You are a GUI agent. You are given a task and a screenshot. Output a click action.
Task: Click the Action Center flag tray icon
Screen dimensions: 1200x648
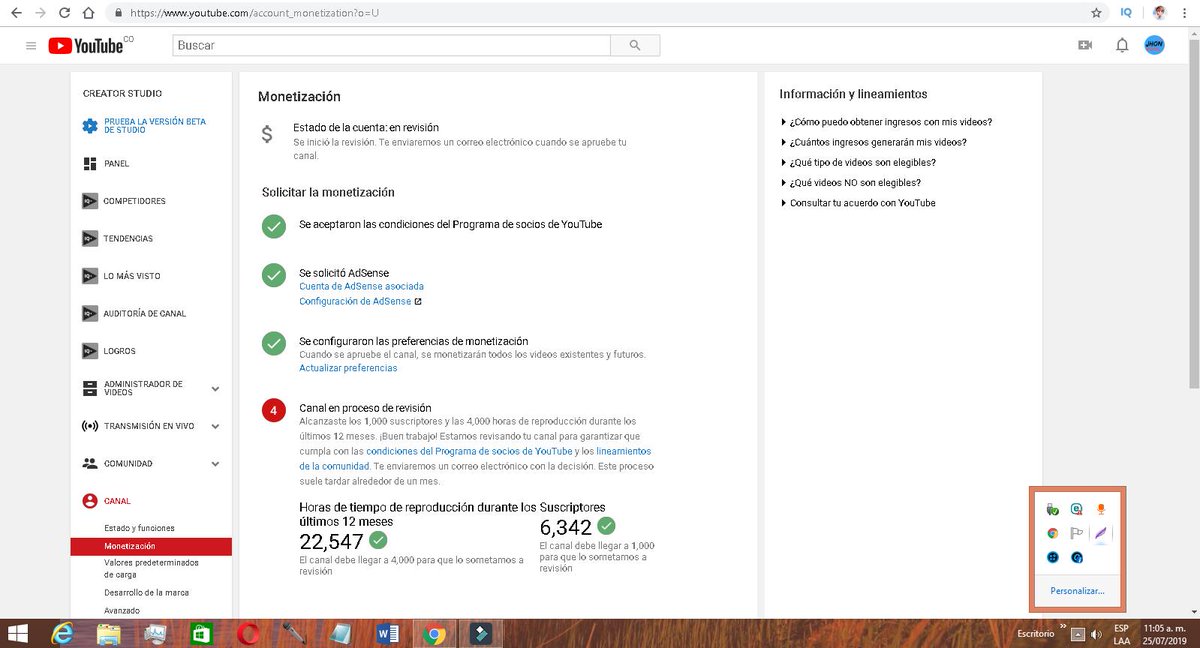click(1077, 534)
